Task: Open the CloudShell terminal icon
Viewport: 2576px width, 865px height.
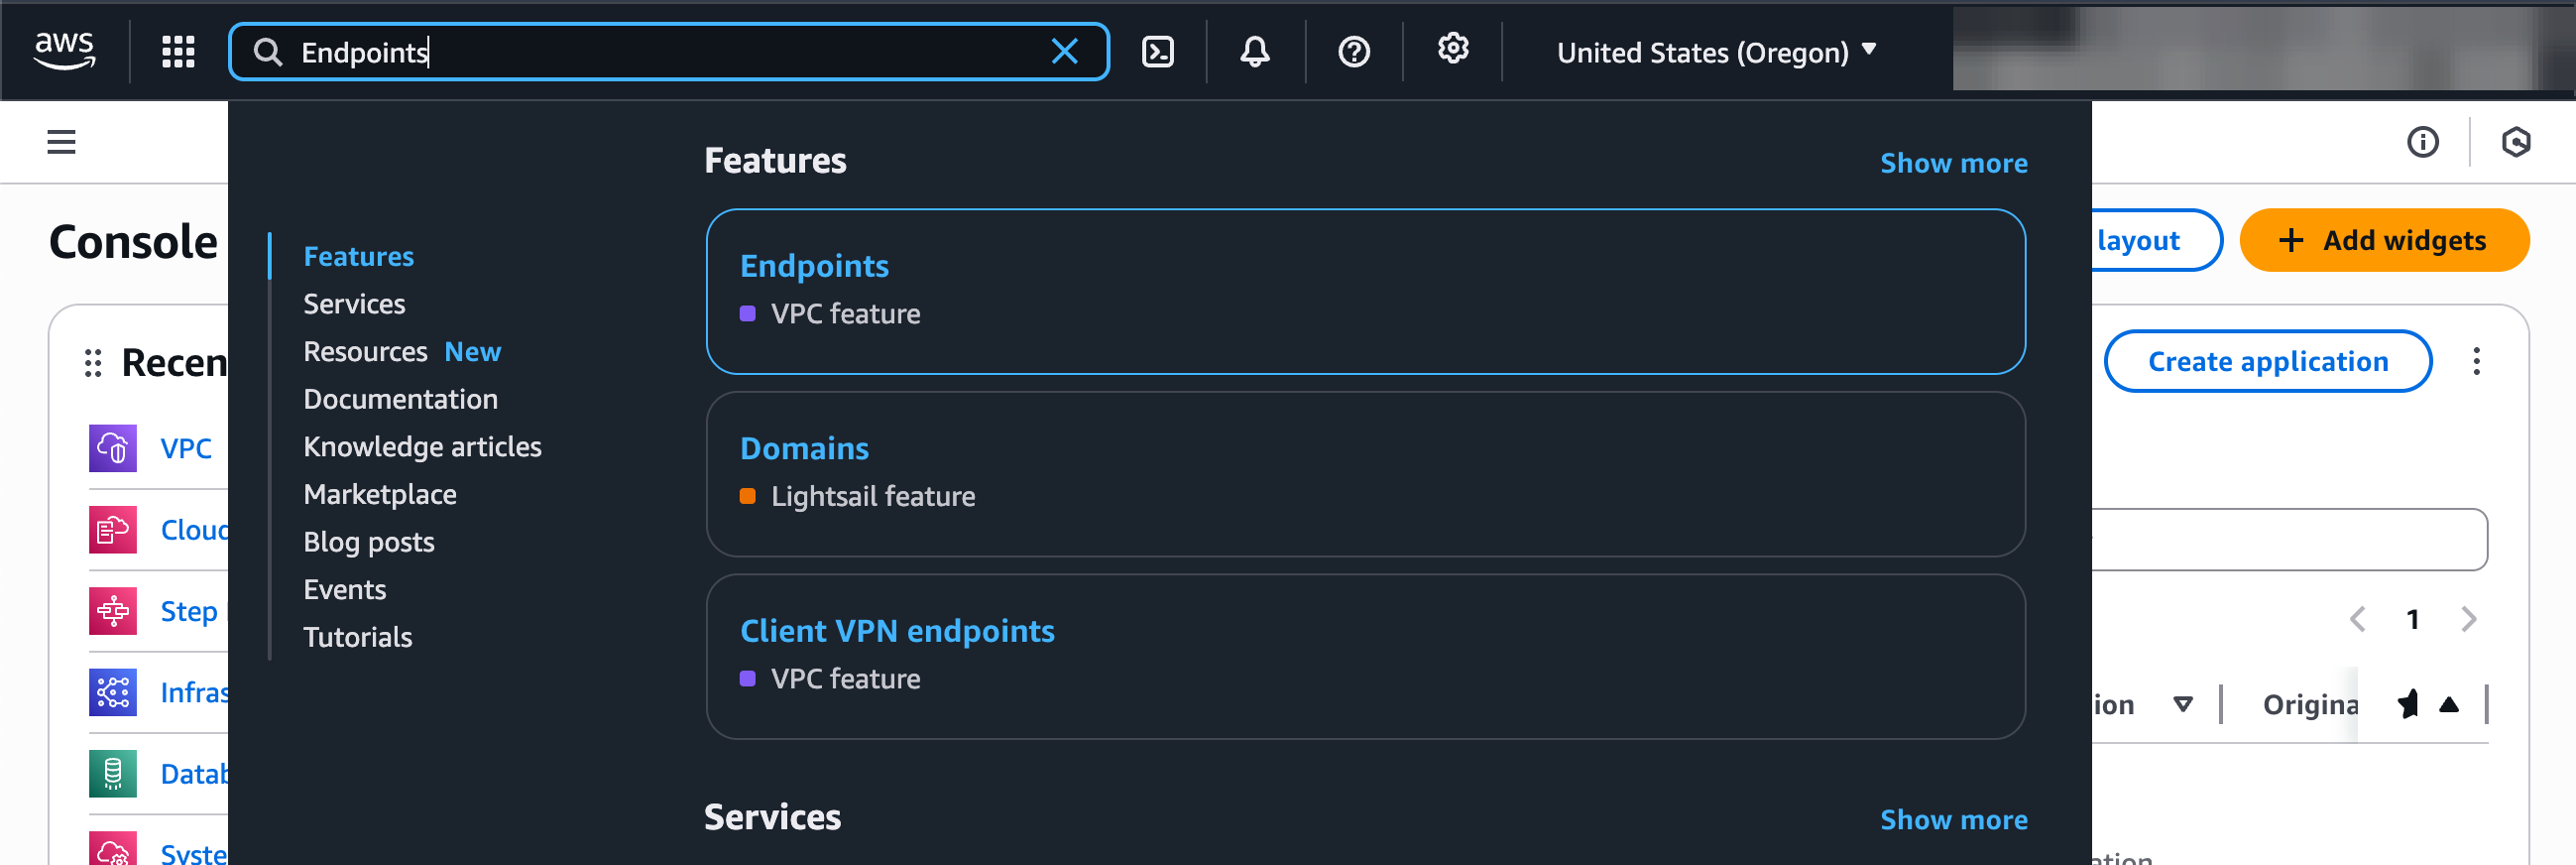Action: click(1157, 51)
